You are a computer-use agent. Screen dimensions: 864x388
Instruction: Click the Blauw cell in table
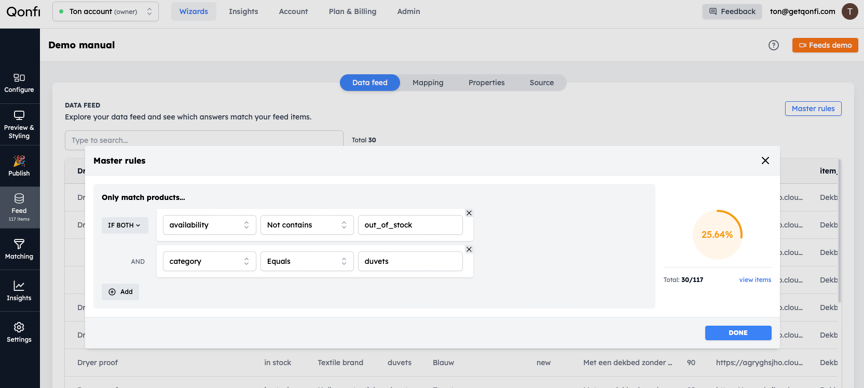444,363
